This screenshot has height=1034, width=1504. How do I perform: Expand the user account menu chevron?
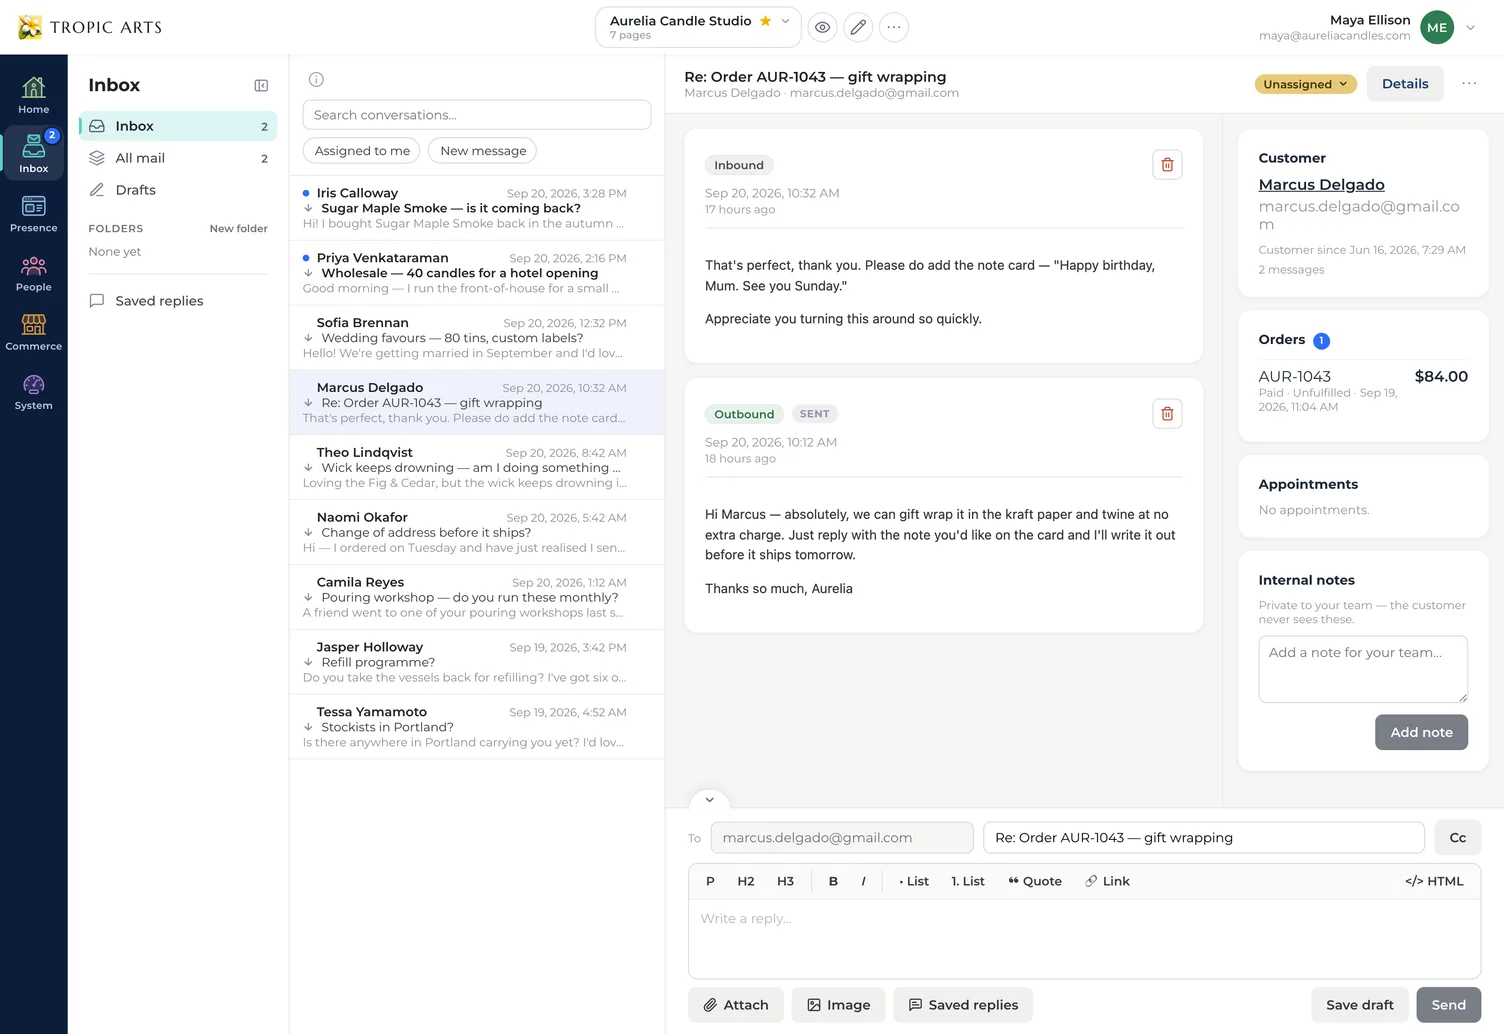[x=1470, y=28]
